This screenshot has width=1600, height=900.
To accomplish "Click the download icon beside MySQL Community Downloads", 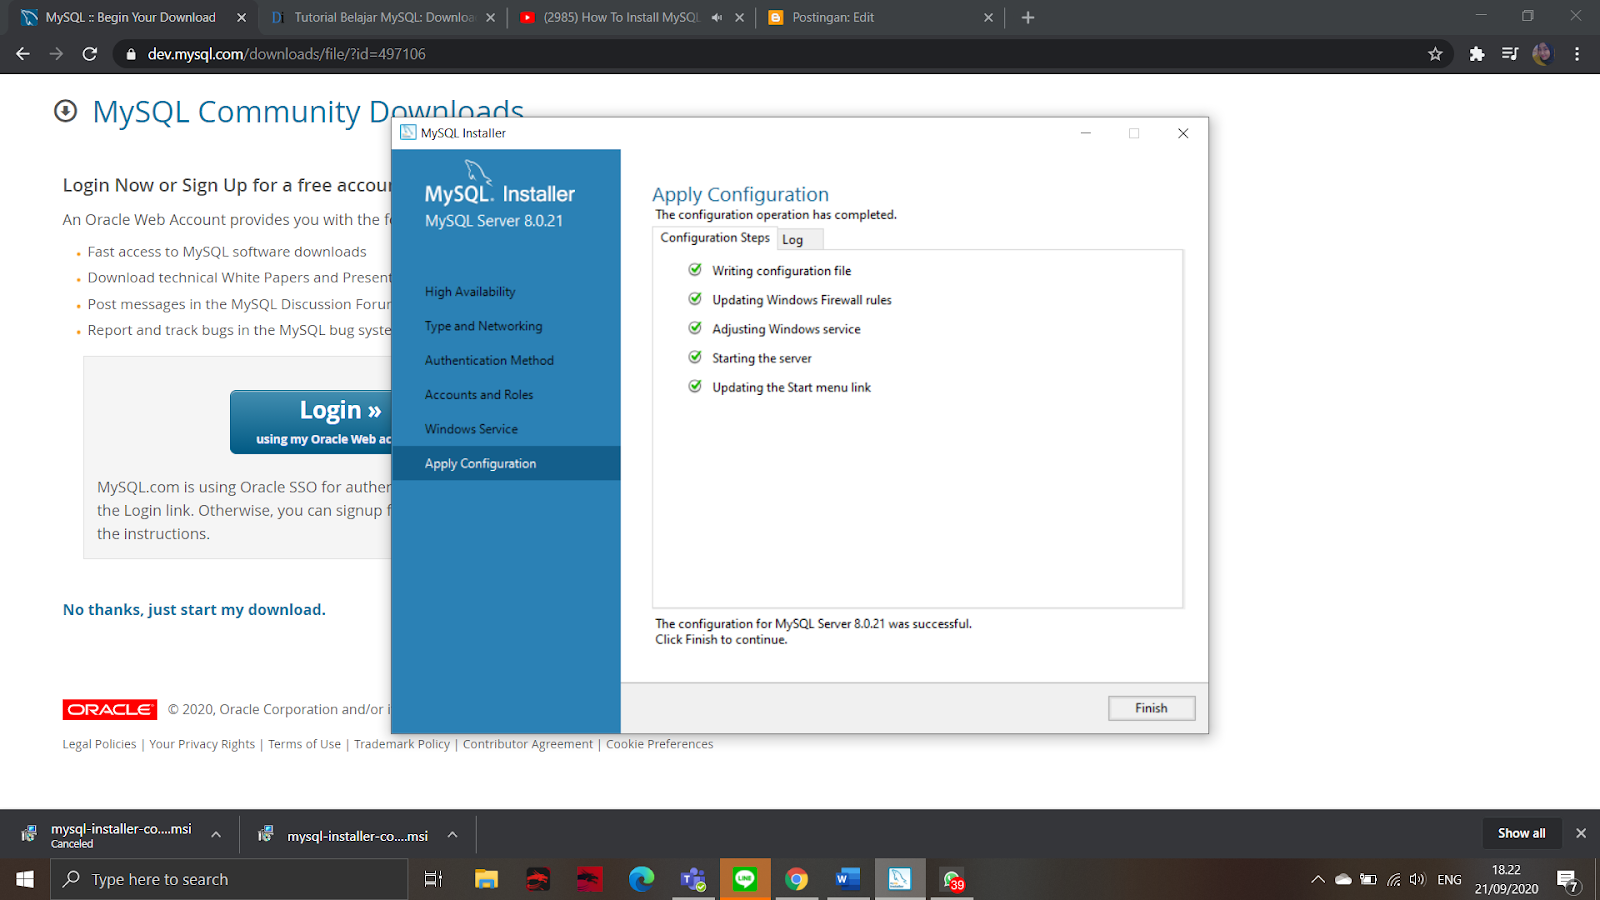I will click(x=65, y=111).
